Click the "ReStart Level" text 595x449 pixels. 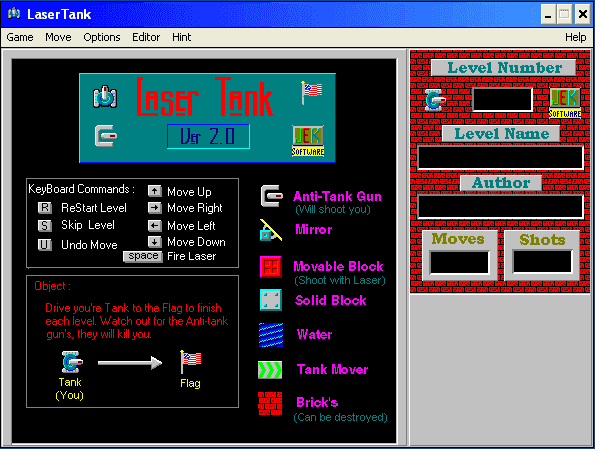click(x=94, y=208)
